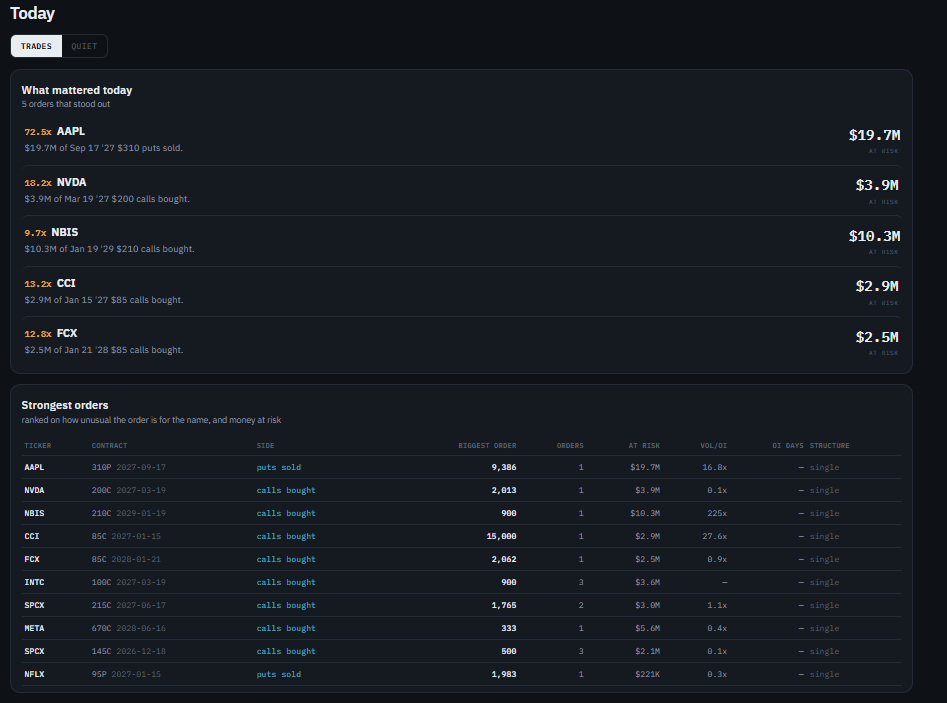
Task: Click the CONTRACT column header
Action: (x=109, y=446)
